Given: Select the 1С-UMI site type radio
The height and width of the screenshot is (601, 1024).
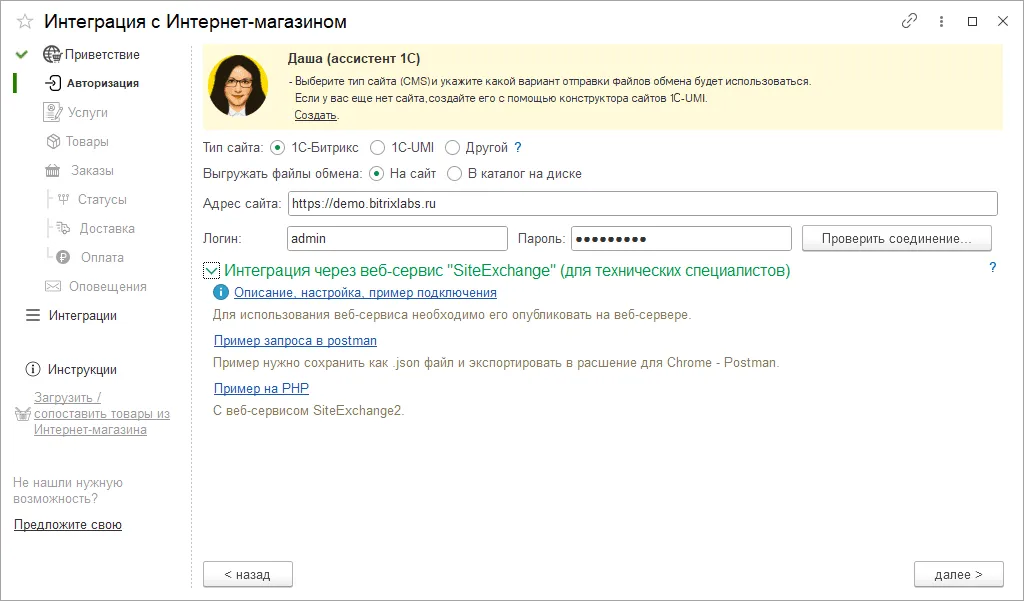Looking at the screenshot, I should (378, 148).
